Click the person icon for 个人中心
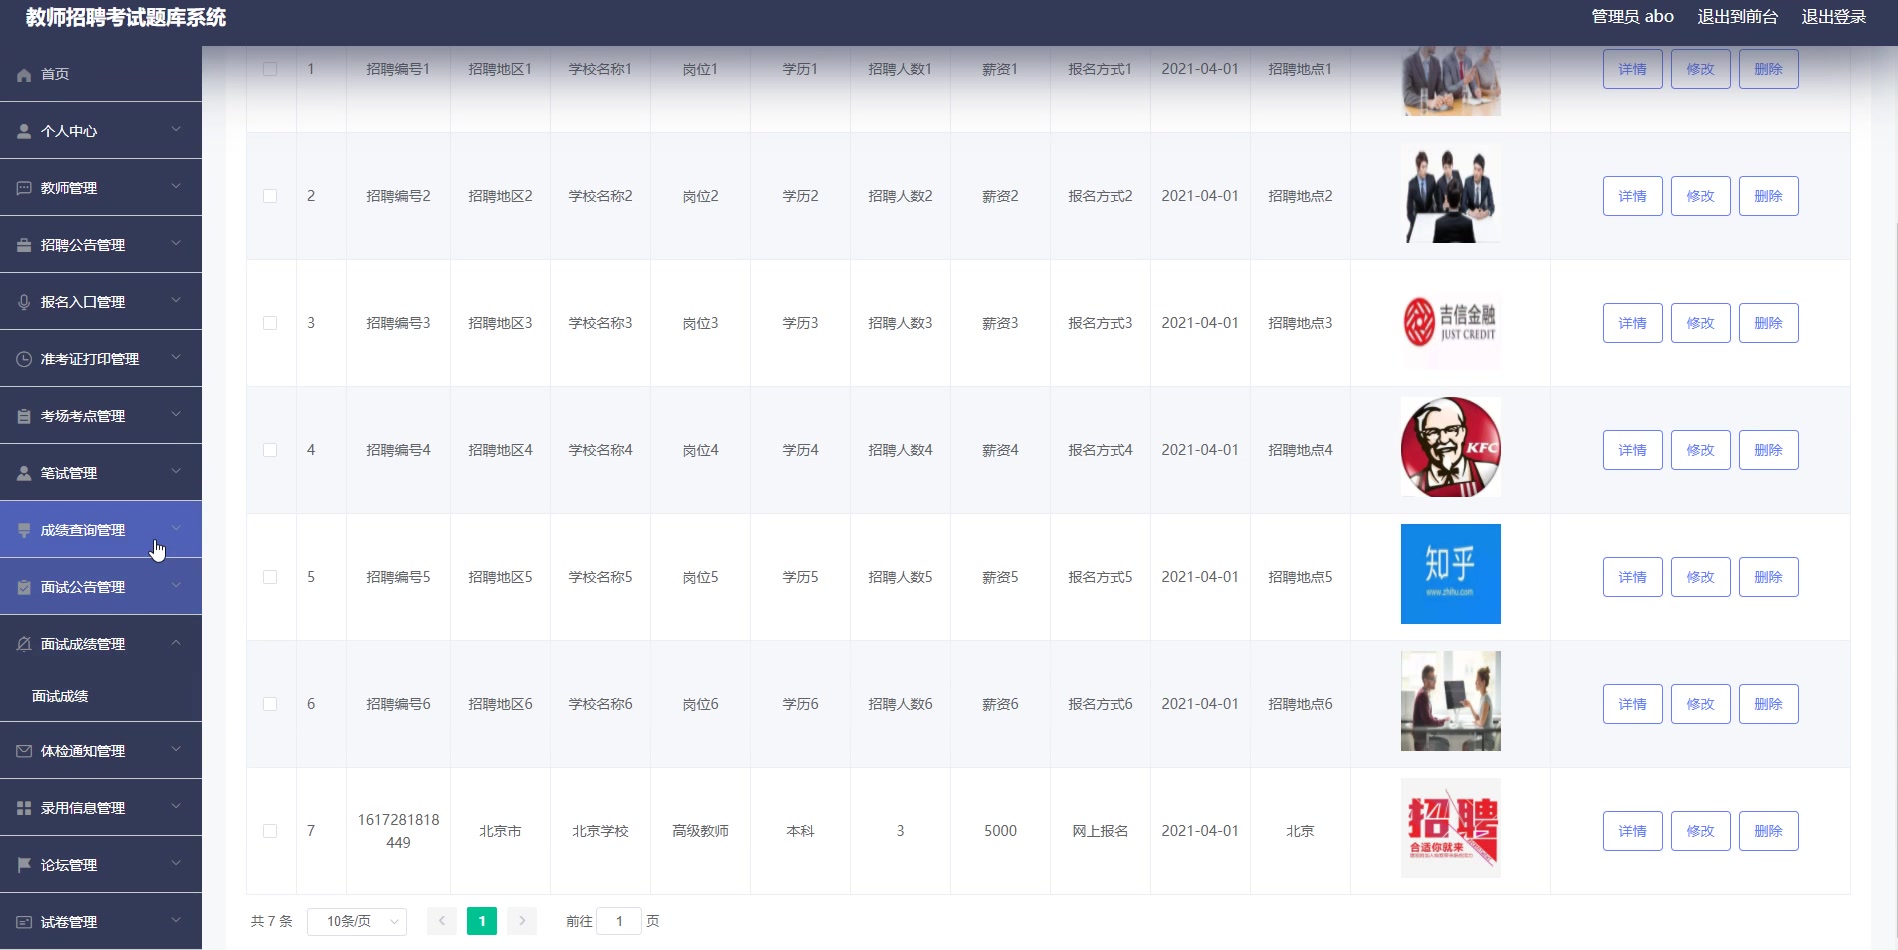Screen dimensions: 1898x950 [22, 130]
